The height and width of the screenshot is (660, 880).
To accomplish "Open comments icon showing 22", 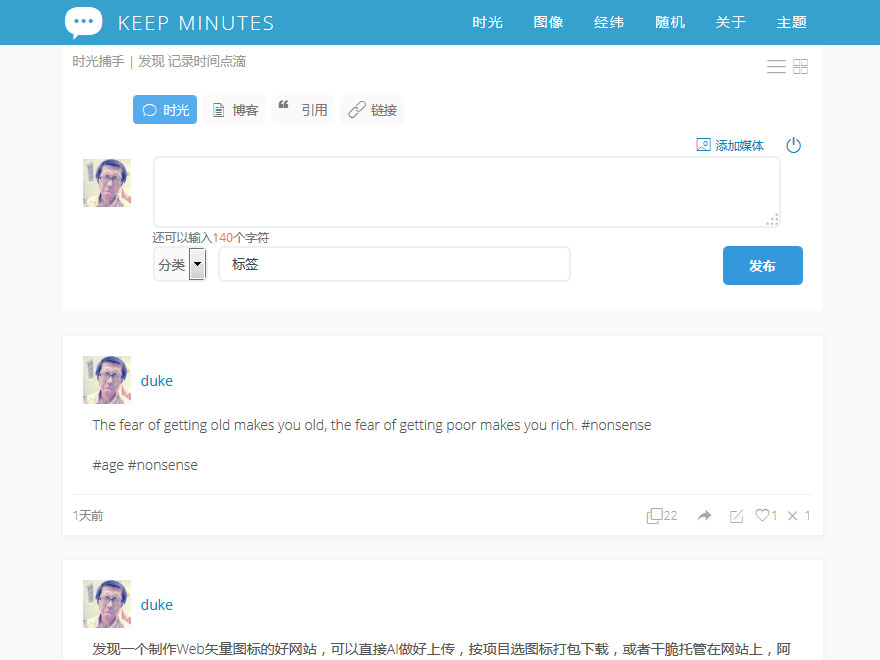I will point(655,516).
